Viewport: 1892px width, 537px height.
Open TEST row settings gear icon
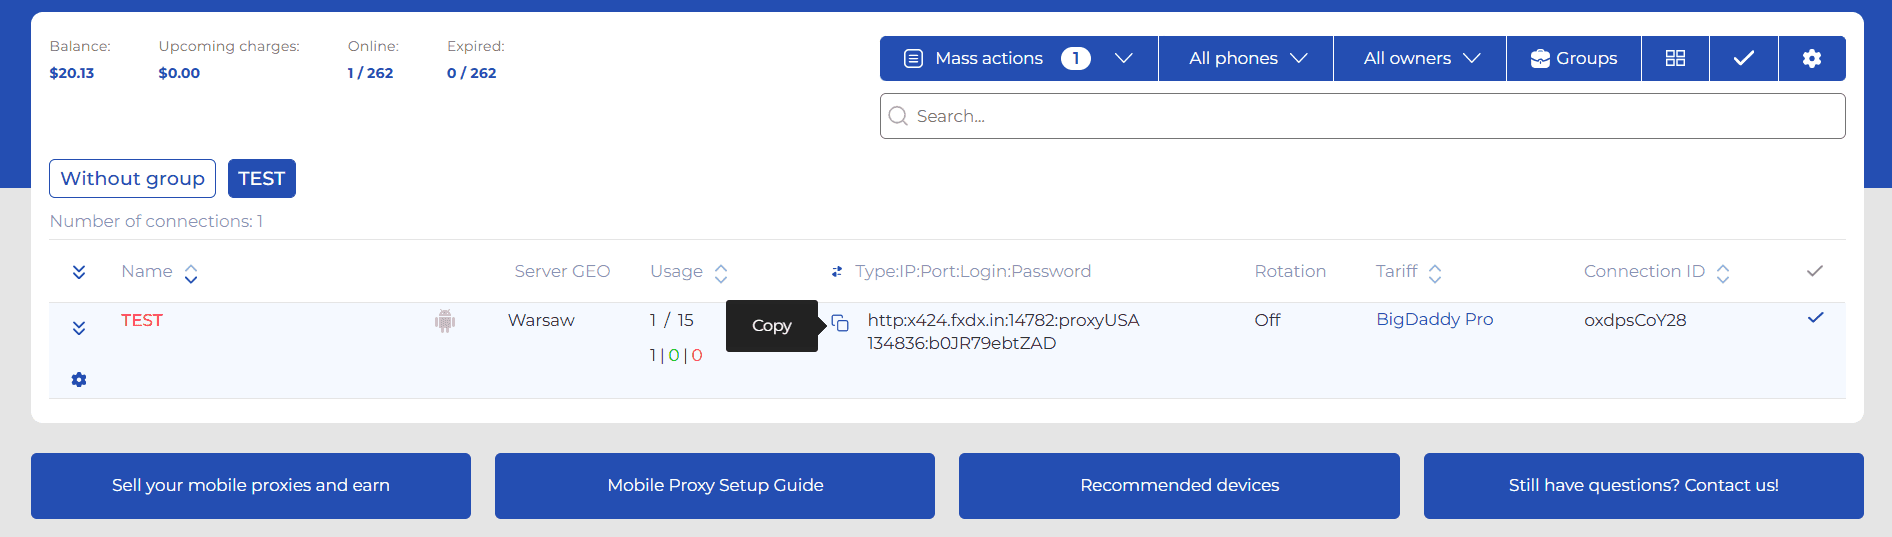(x=79, y=380)
